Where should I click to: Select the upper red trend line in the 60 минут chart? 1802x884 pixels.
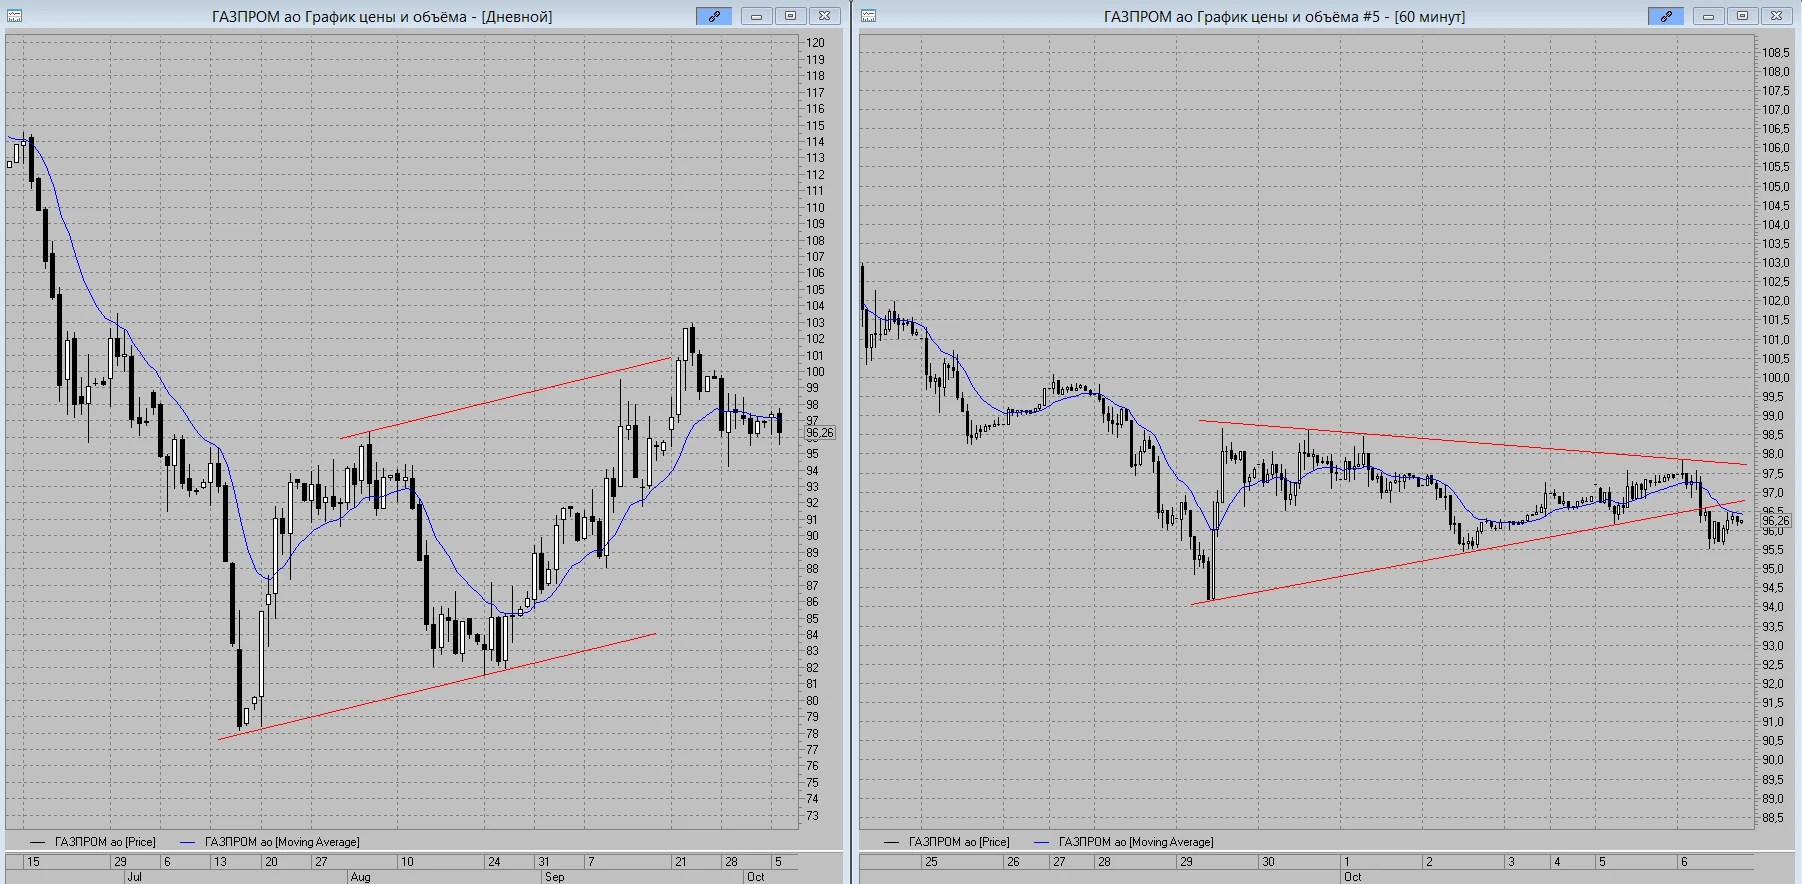pos(1473,442)
